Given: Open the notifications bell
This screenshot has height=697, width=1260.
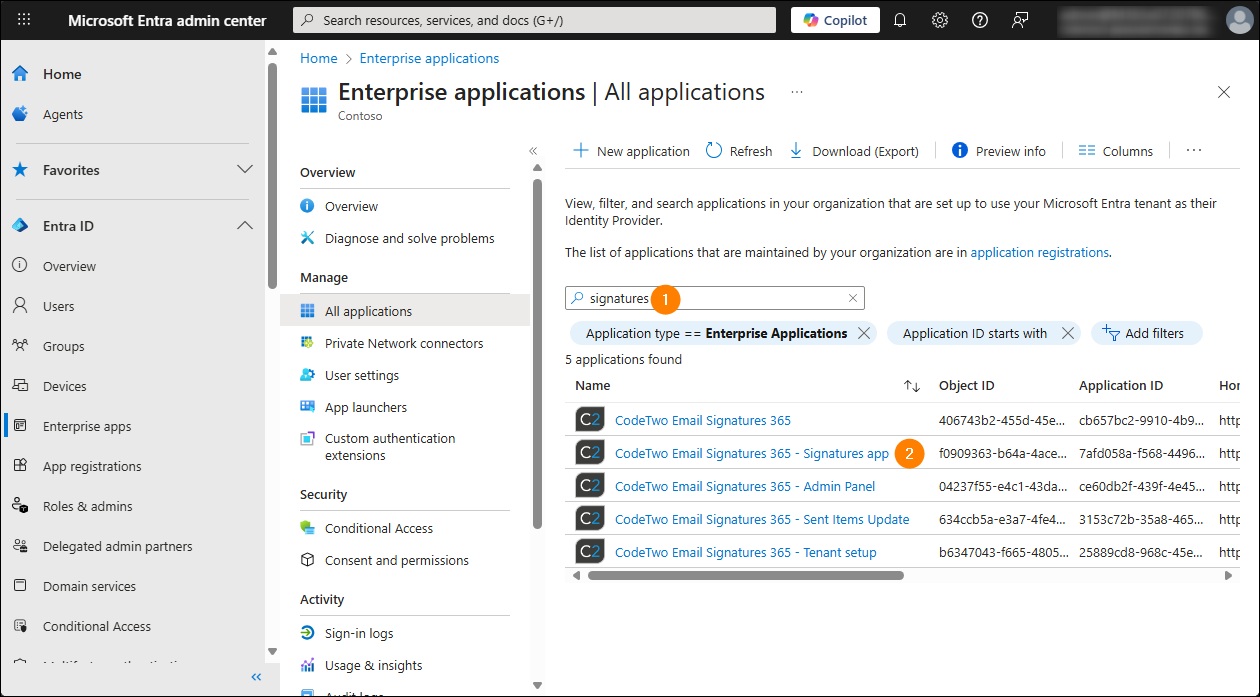Looking at the screenshot, I should pyautogui.click(x=900, y=20).
